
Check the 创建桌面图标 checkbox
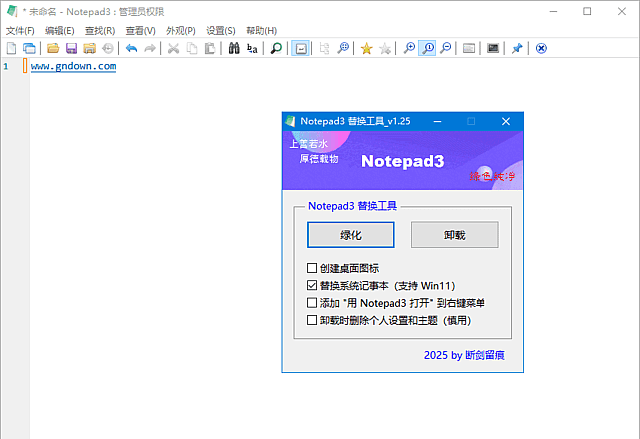[312, 268]
